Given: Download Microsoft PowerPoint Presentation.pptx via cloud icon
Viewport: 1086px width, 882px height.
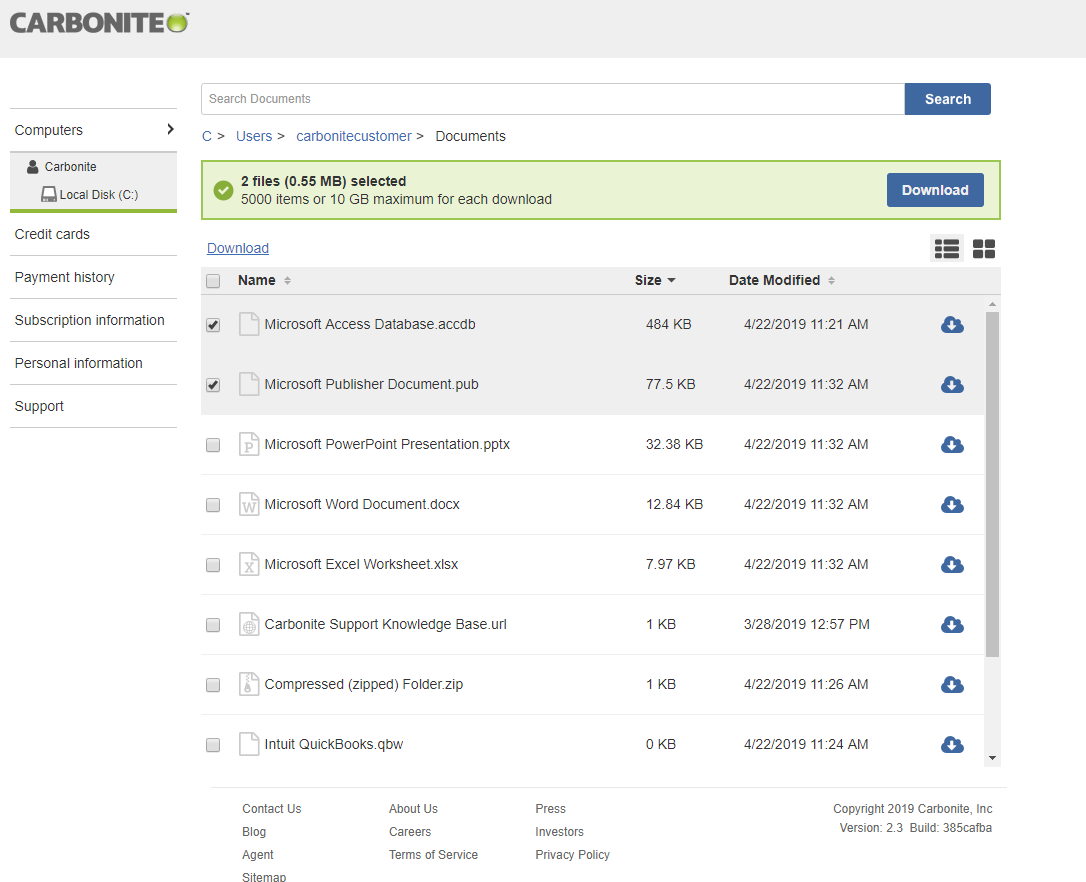Looking at the screenshot, I should pyautogui.click(x=952, y=444).
